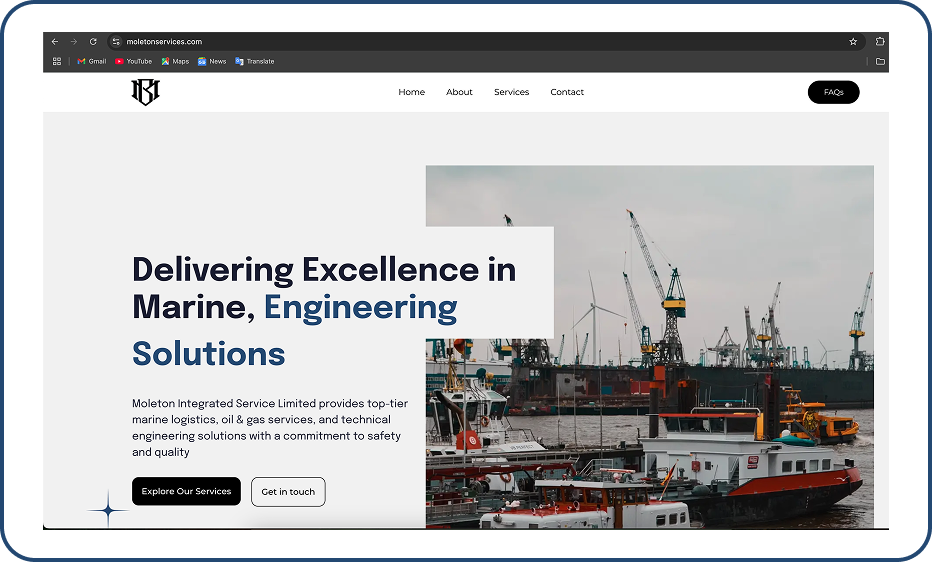Image resolution: width=932 pixels, height=562 pixels.
Task: Open the YouTube bookmark
Action: click(x=133, y=61)
